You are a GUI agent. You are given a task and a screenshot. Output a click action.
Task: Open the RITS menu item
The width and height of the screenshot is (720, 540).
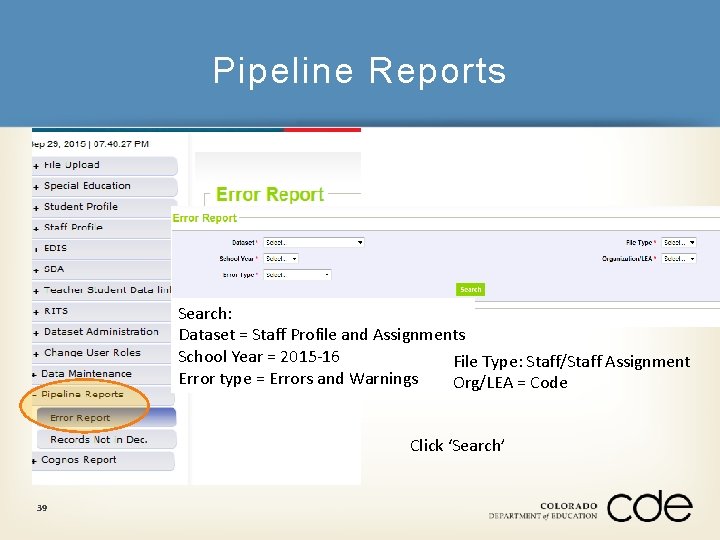tap(102, 311)
